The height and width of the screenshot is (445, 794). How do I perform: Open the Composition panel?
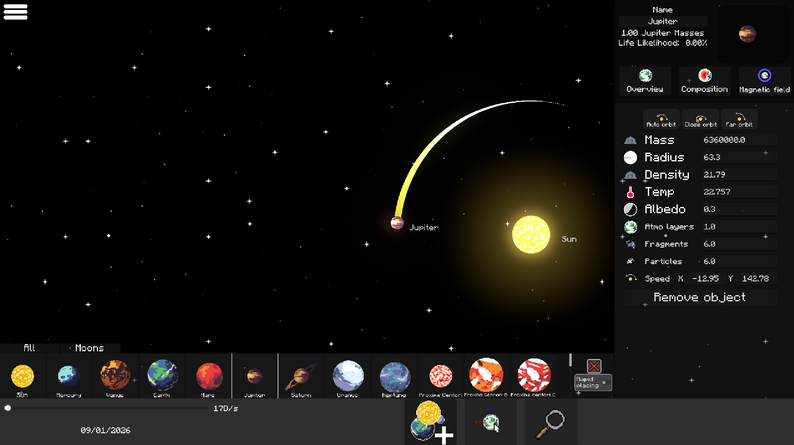point(704,81)
